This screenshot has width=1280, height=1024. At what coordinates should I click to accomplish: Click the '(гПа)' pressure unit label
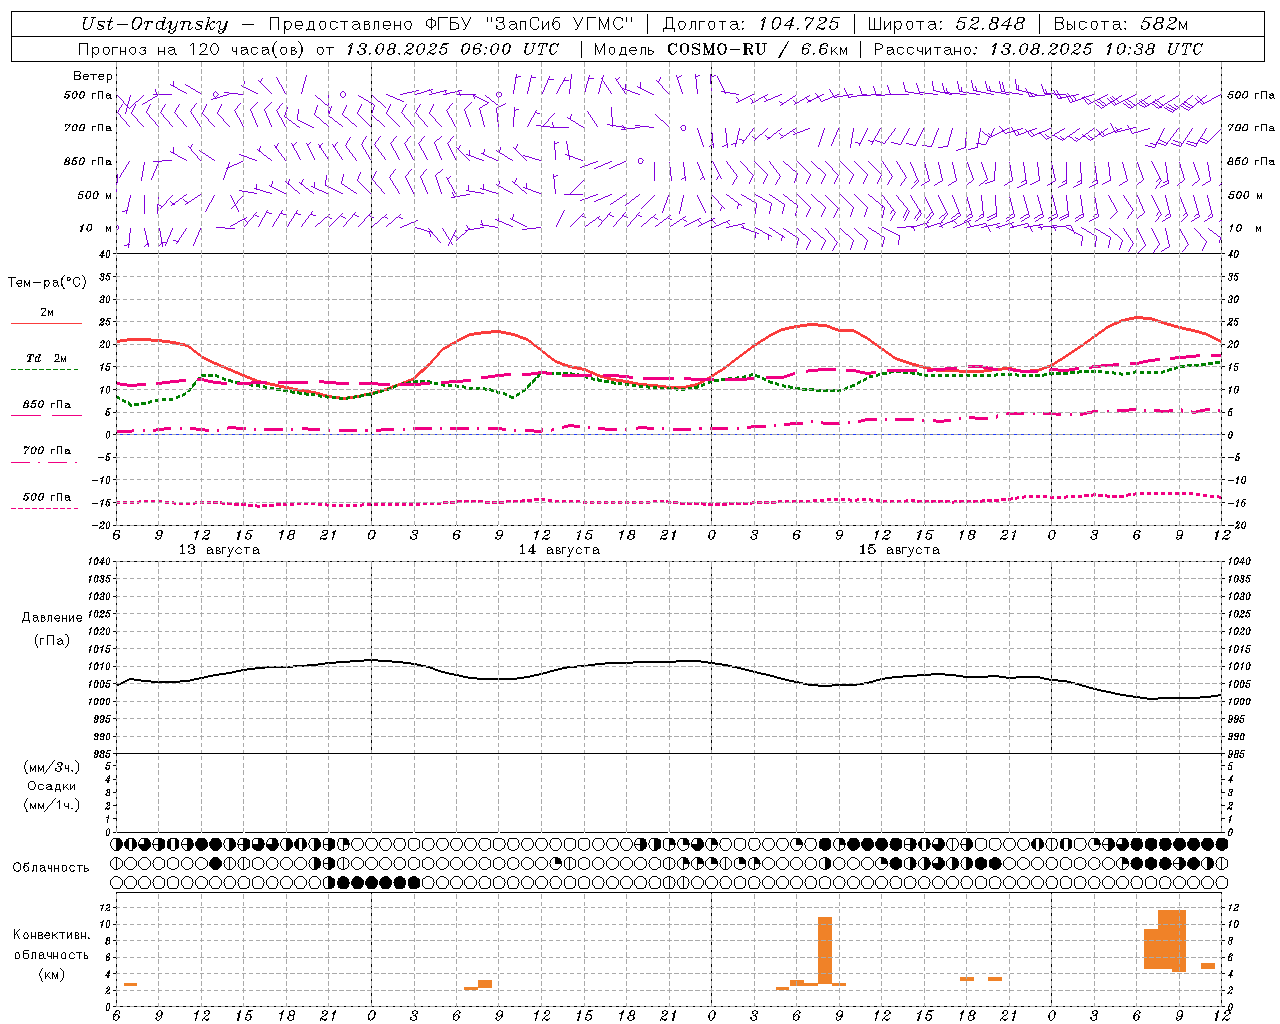tap(52, 640)
